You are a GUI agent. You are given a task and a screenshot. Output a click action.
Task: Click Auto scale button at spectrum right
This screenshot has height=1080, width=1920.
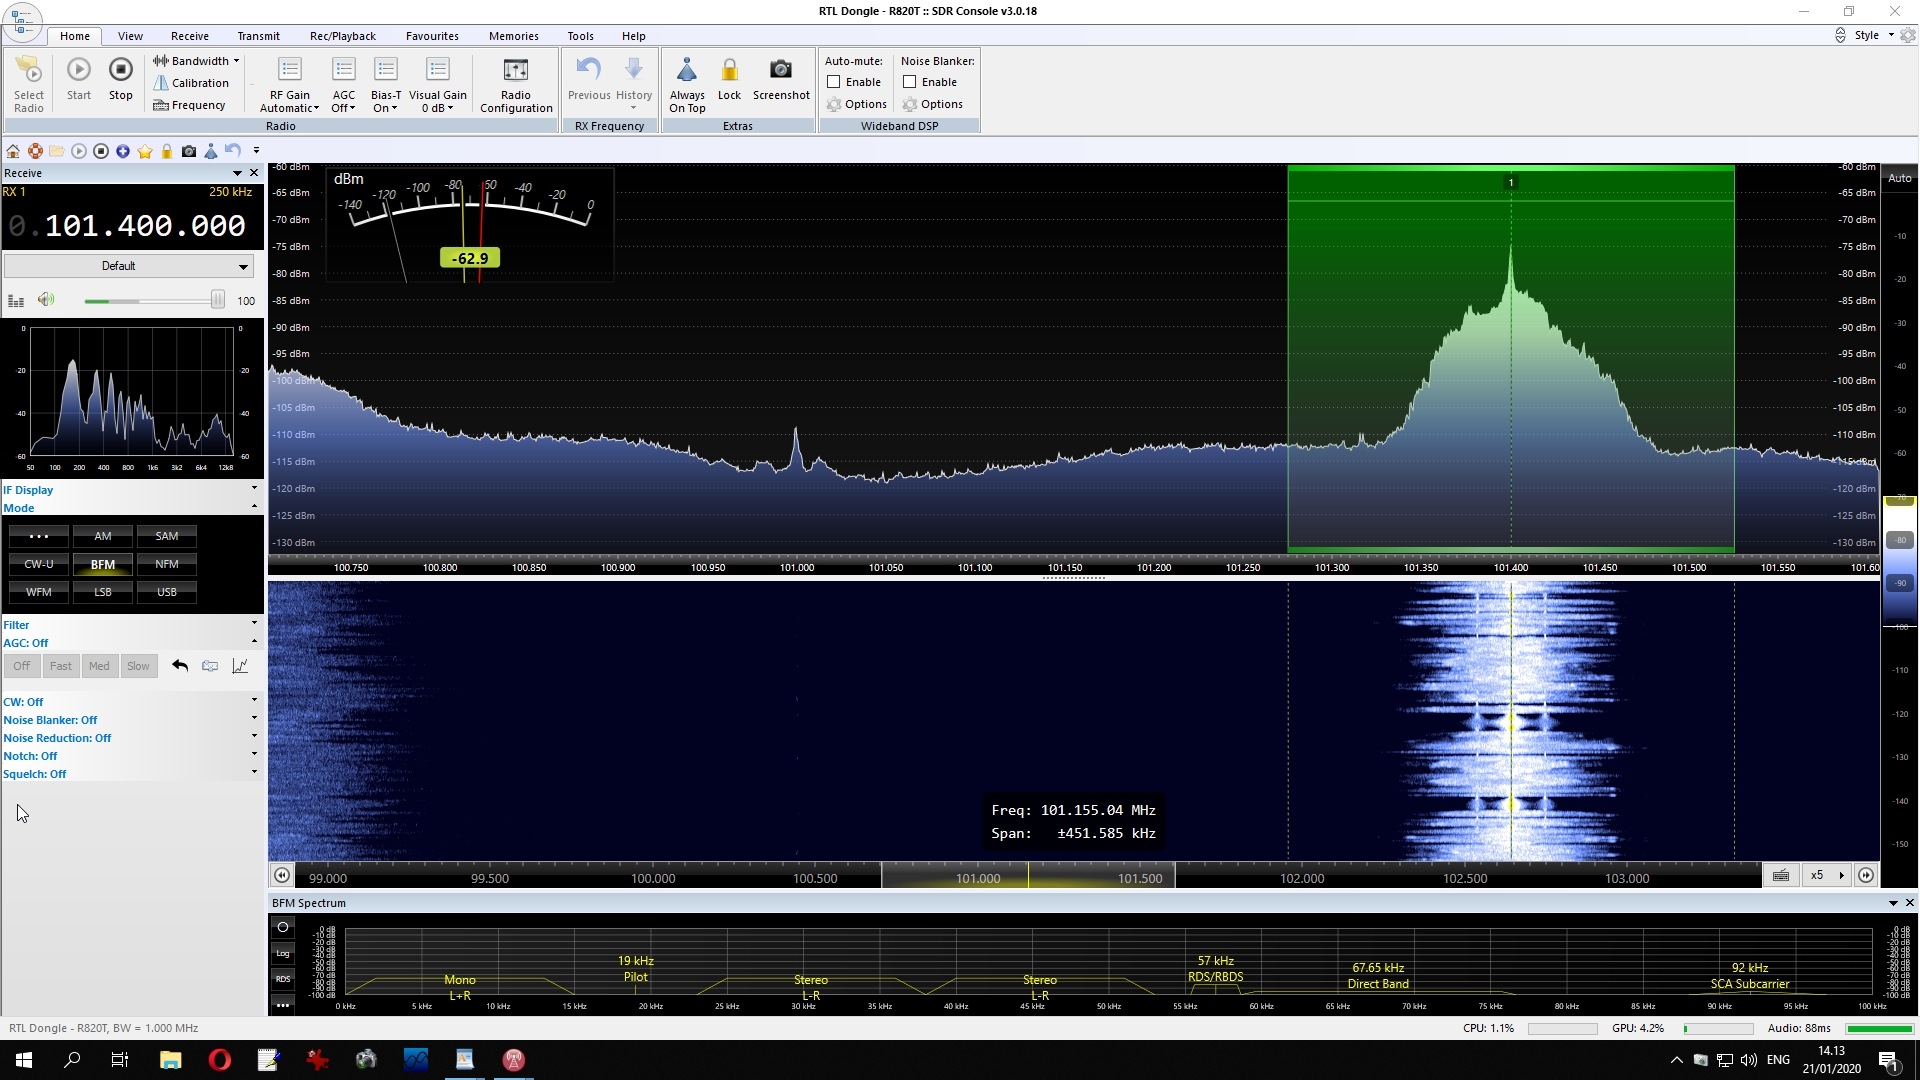point(1899,178)
